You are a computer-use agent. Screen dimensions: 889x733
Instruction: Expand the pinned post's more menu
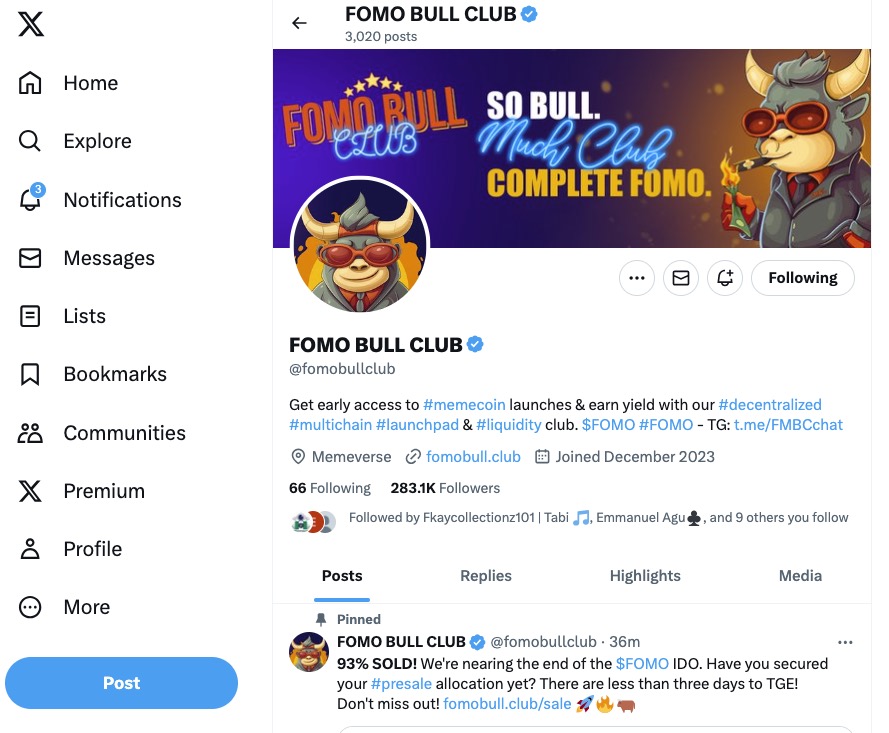click(845, 642)
